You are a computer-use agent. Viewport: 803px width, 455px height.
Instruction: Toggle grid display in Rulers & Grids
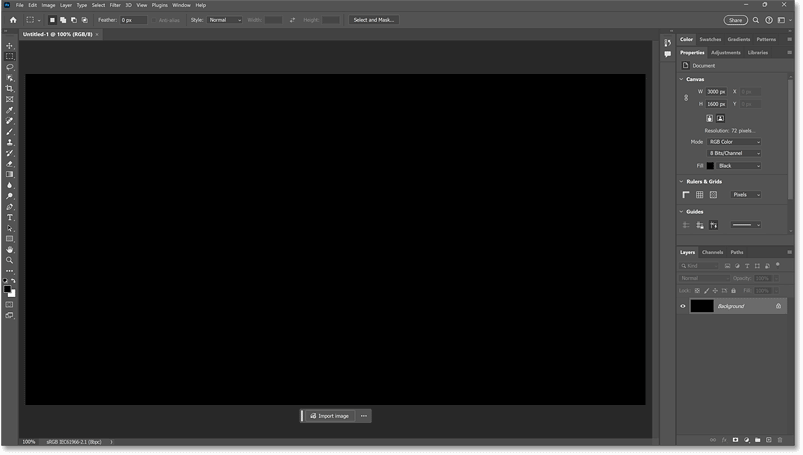pos(700,195)
